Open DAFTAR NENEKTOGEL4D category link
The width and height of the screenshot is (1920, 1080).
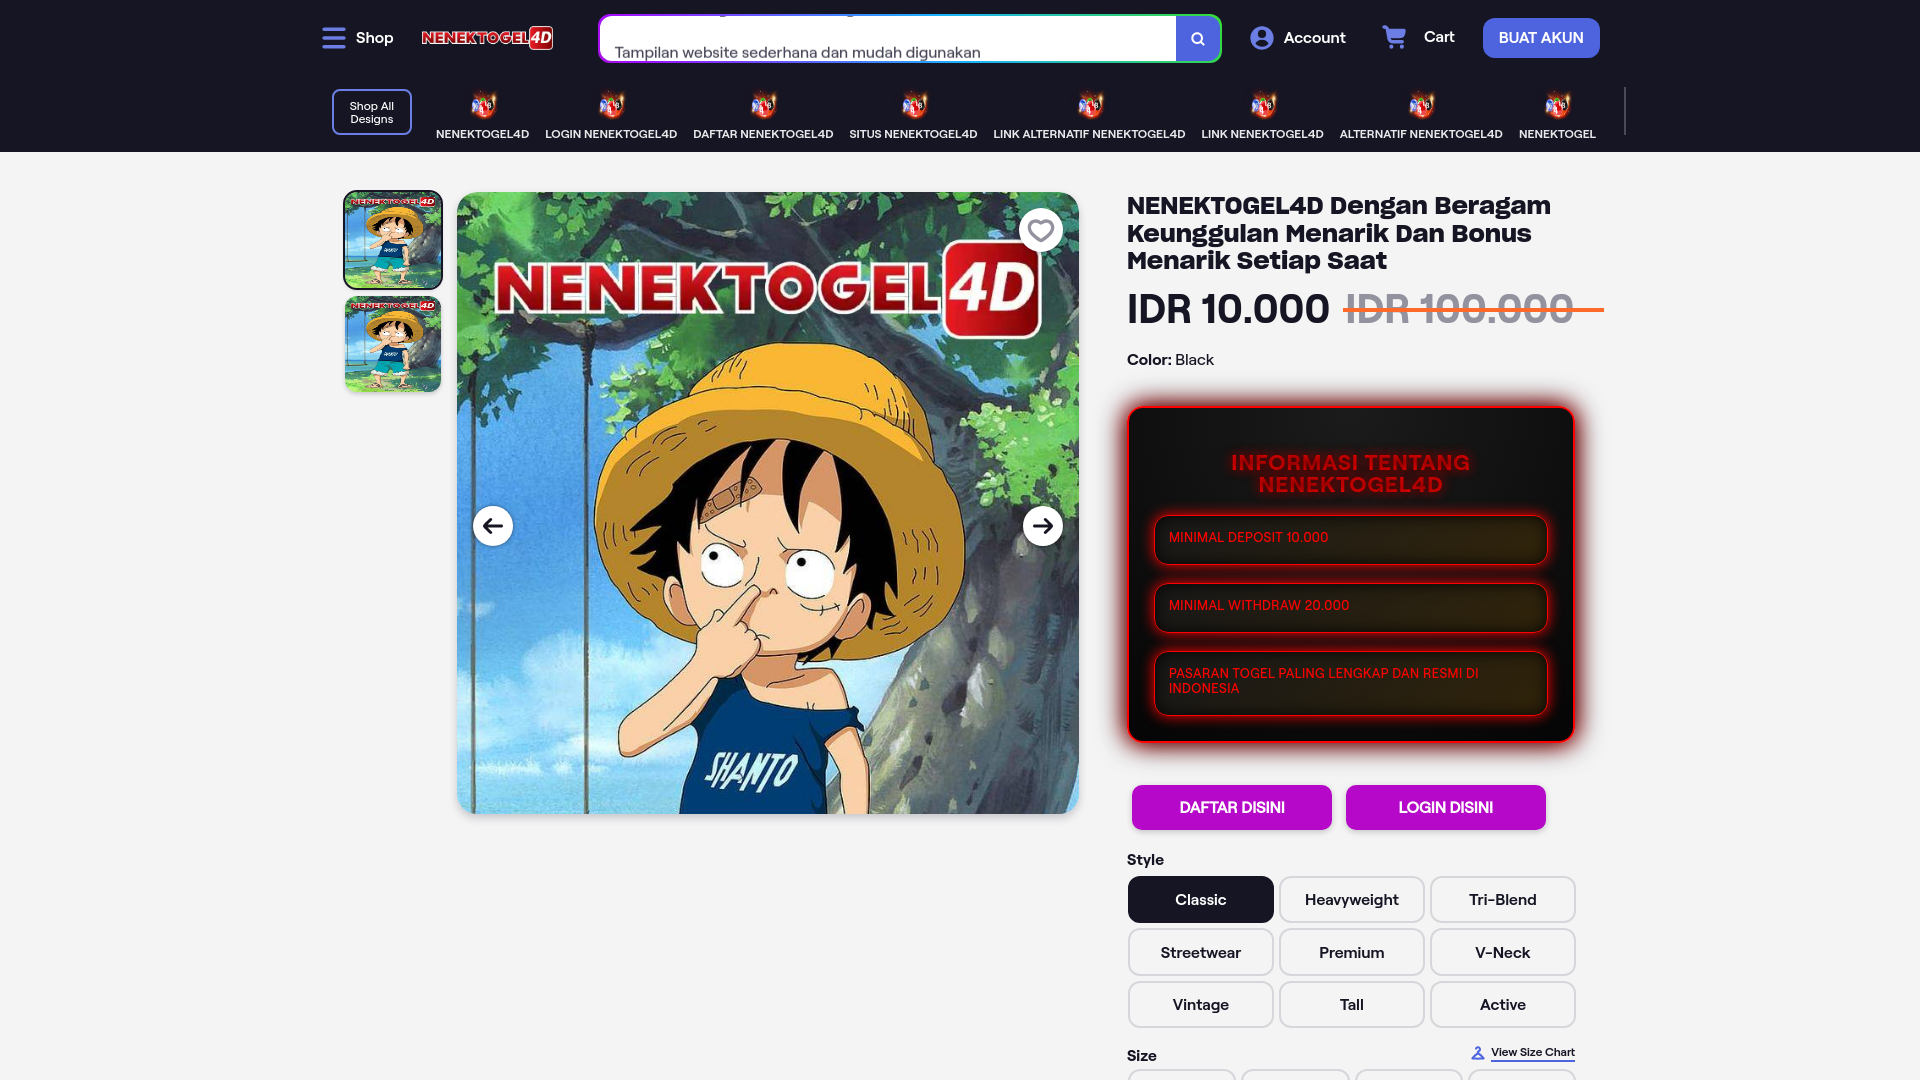point(763,134)
